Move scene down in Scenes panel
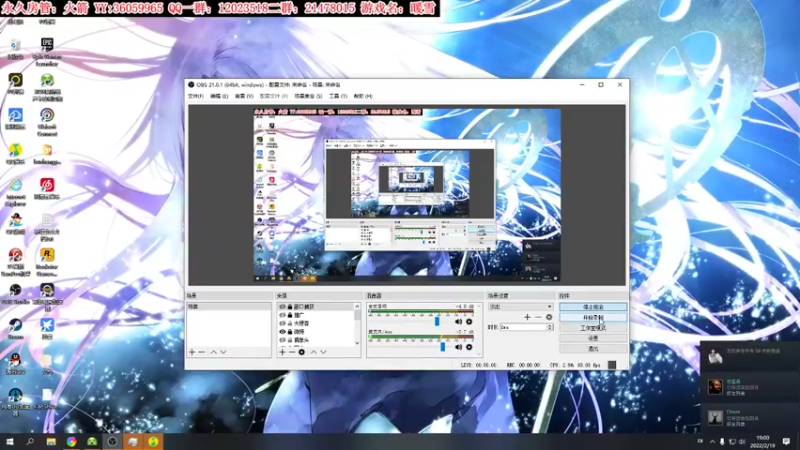The width and height of the screenshot is (800, 450). pyautogui.click(x=223, y=352)
